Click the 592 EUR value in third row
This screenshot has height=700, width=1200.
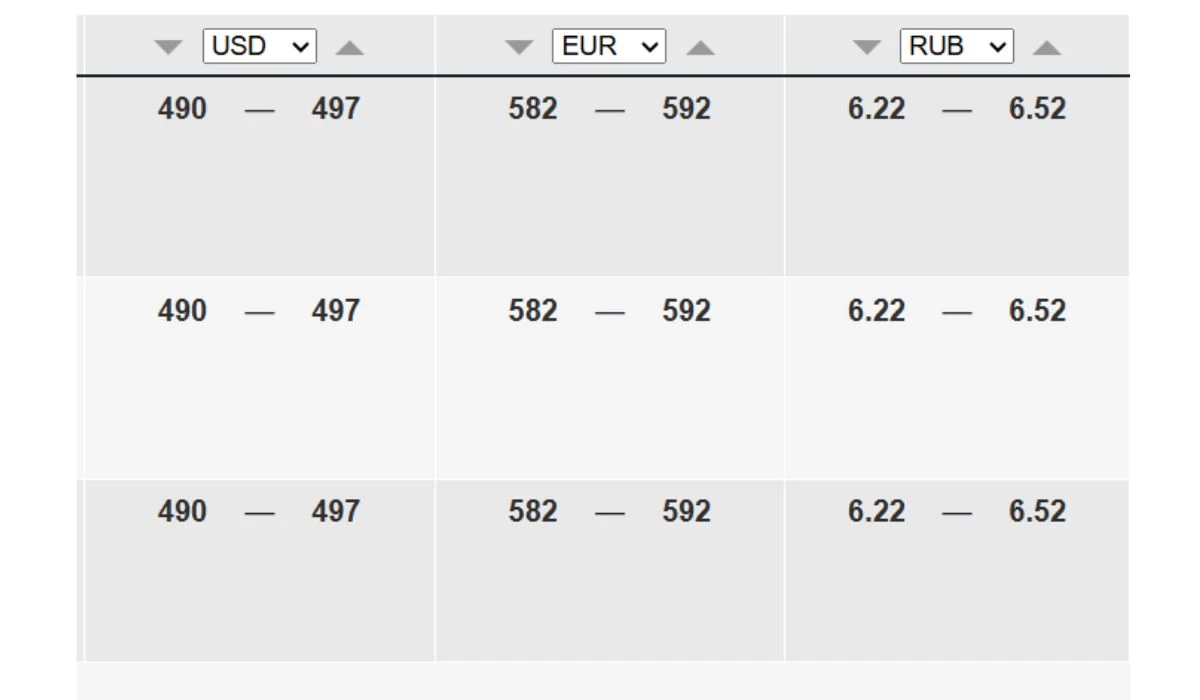686,511
